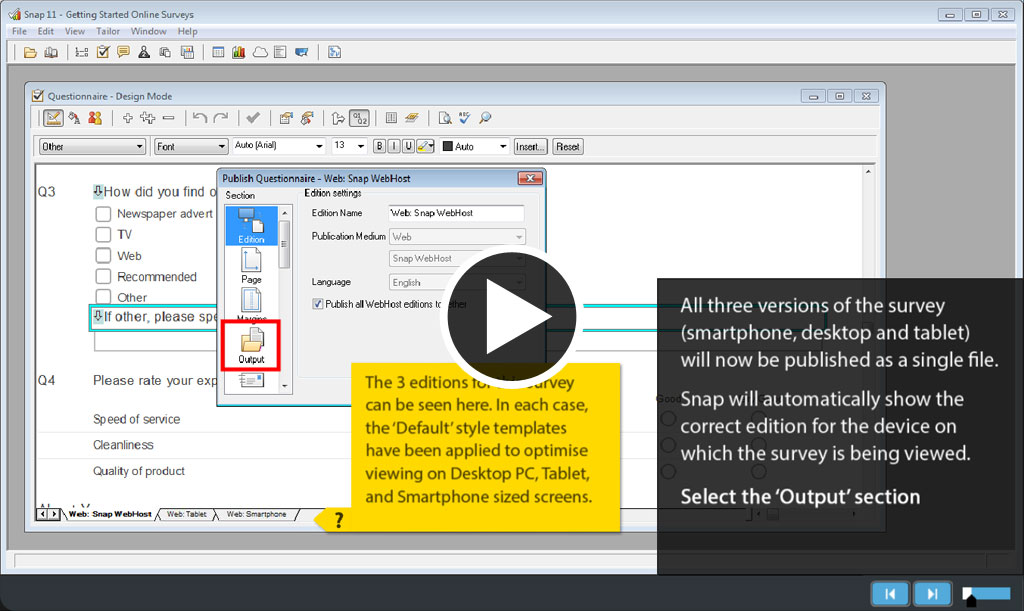Click the speech bubble comments icon
This screenshot has width=1024, height=611.
click(x=123, y=52)
